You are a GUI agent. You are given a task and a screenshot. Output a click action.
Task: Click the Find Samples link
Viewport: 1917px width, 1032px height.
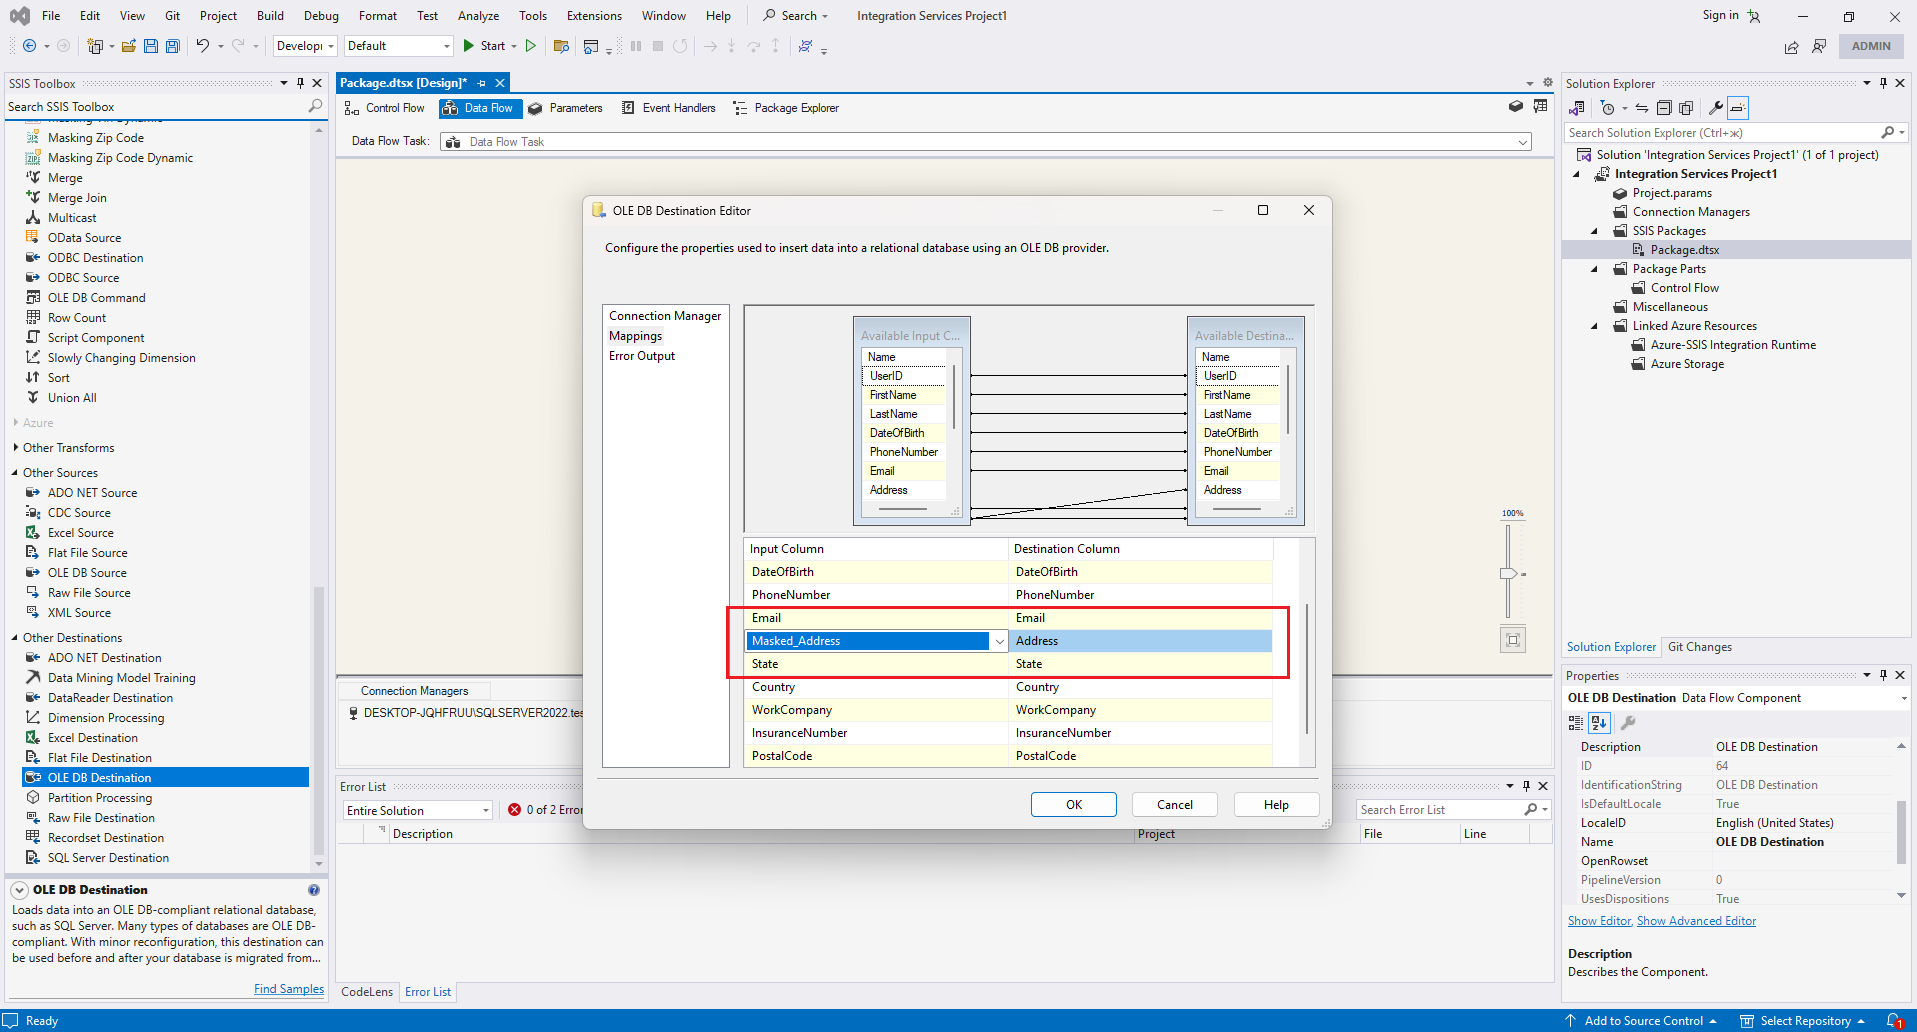coord(289,989)
